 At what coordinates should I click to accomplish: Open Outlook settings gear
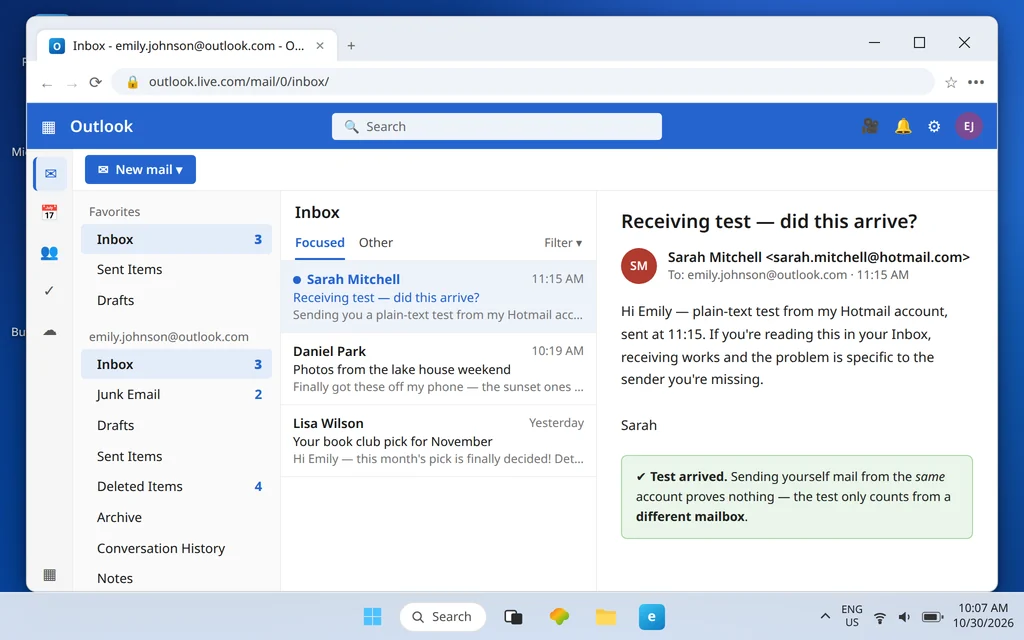[934, 126]
